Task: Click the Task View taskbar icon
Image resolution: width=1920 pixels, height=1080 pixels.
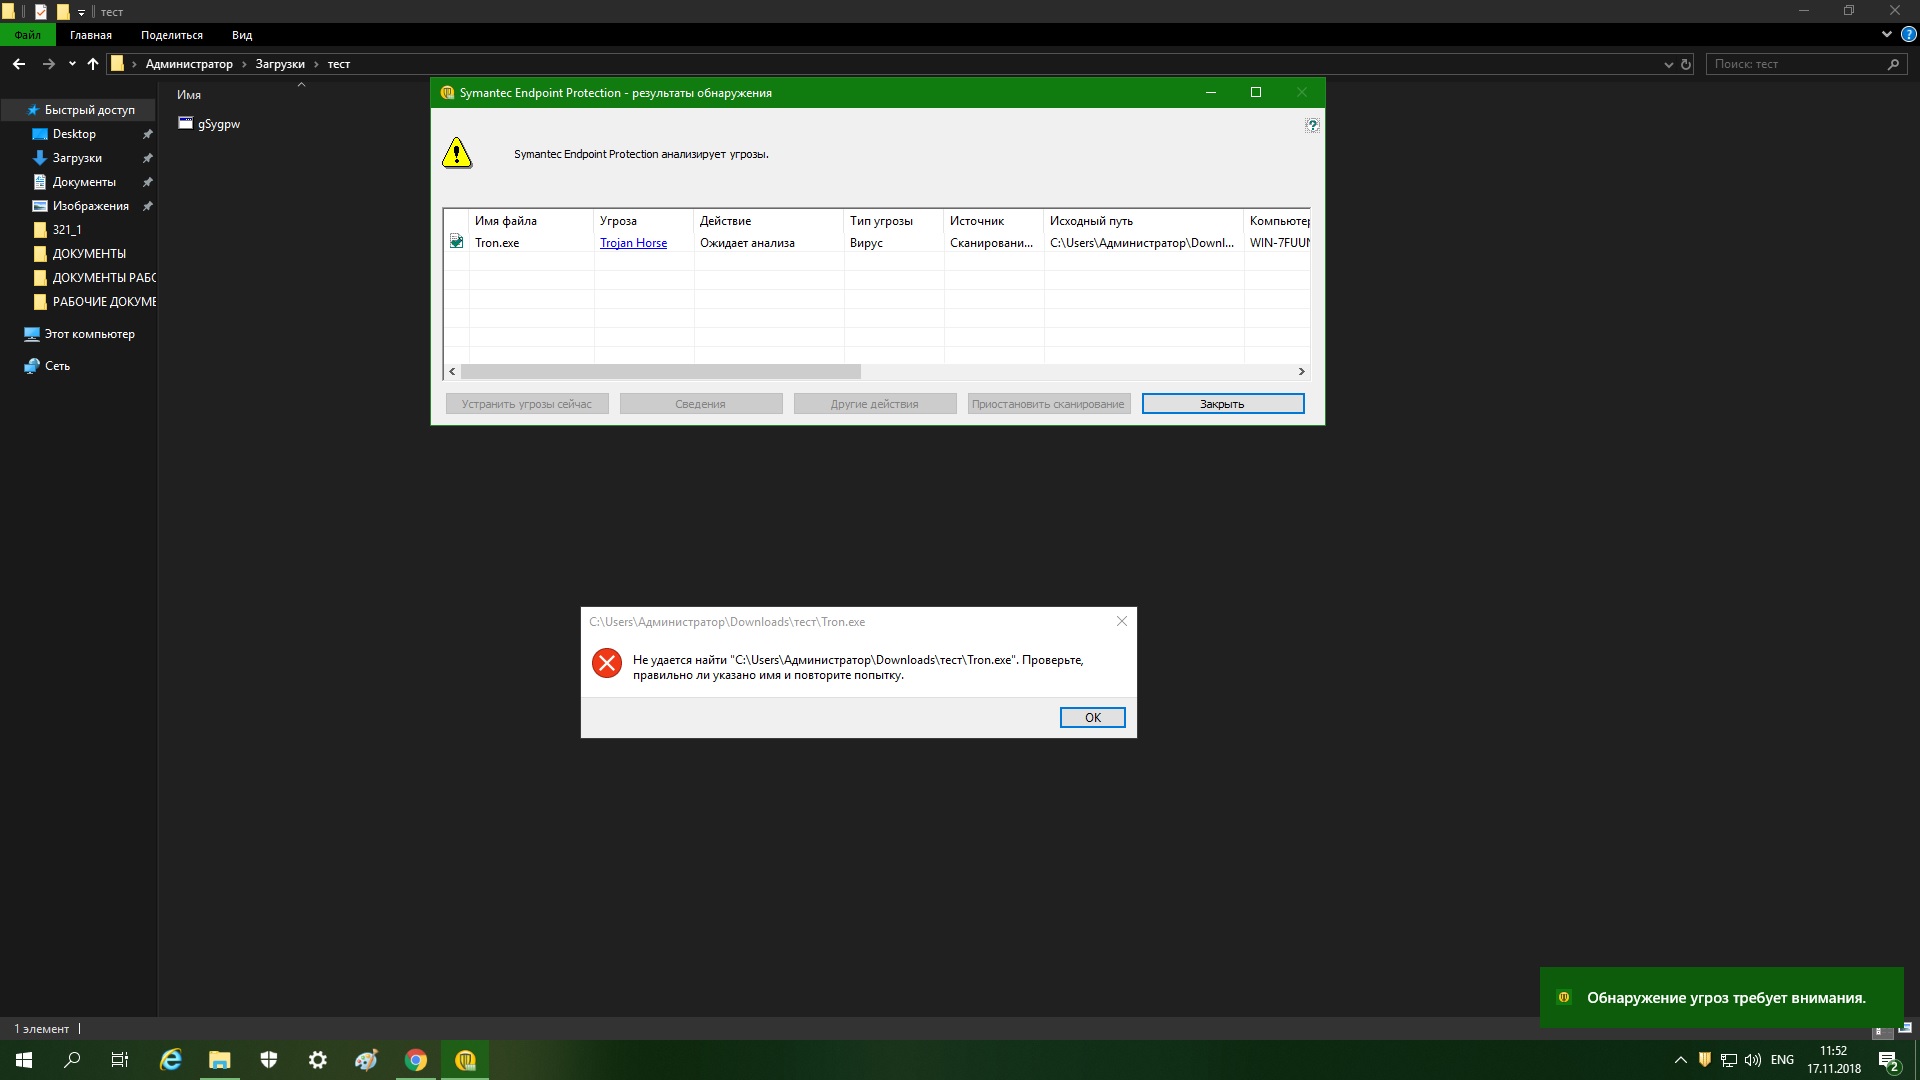Action: 120,1060
